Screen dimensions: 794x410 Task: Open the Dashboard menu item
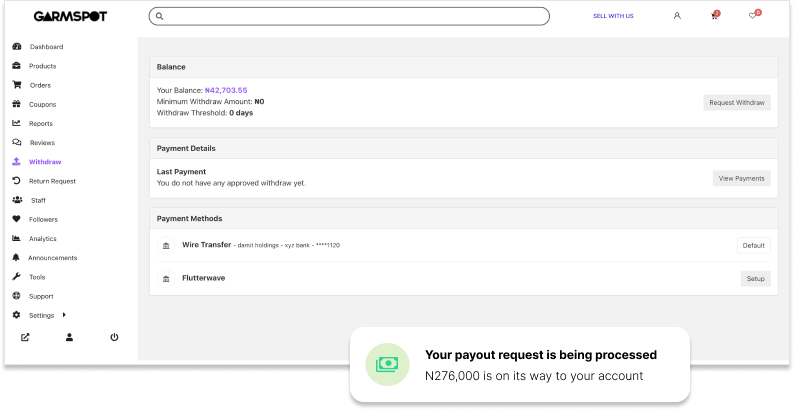tap(46, 47)
